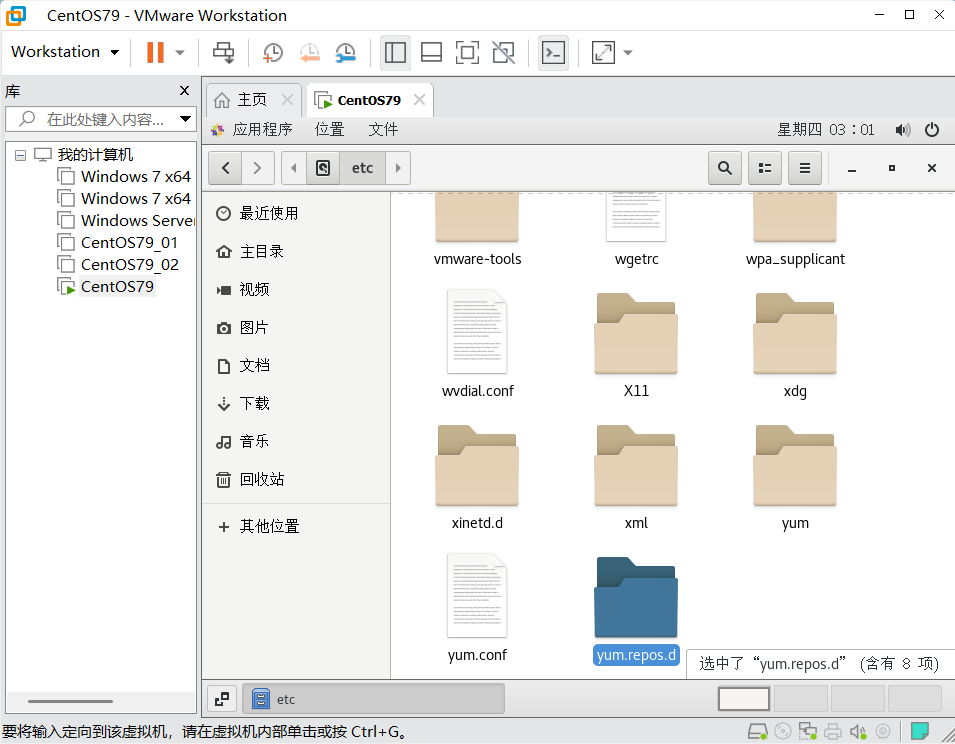This screenshot has width=955, height=744.
Task: Revert the VM to its last snapshot
Action: tap(309, 52)
